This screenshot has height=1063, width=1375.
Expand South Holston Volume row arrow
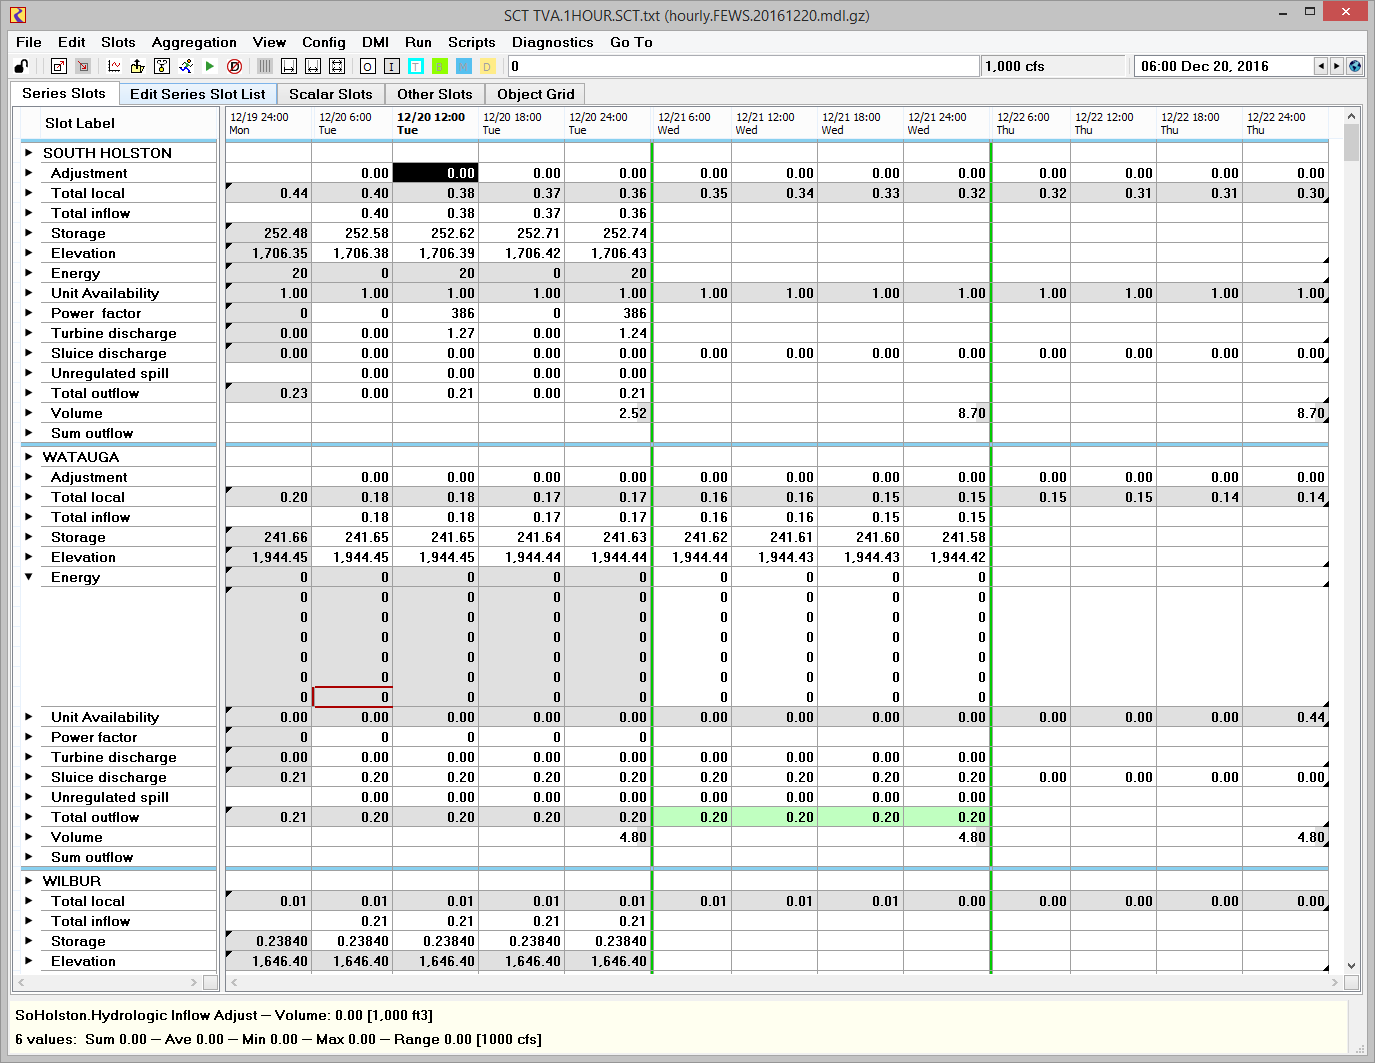pyautogui.click(x=29, y=413)
